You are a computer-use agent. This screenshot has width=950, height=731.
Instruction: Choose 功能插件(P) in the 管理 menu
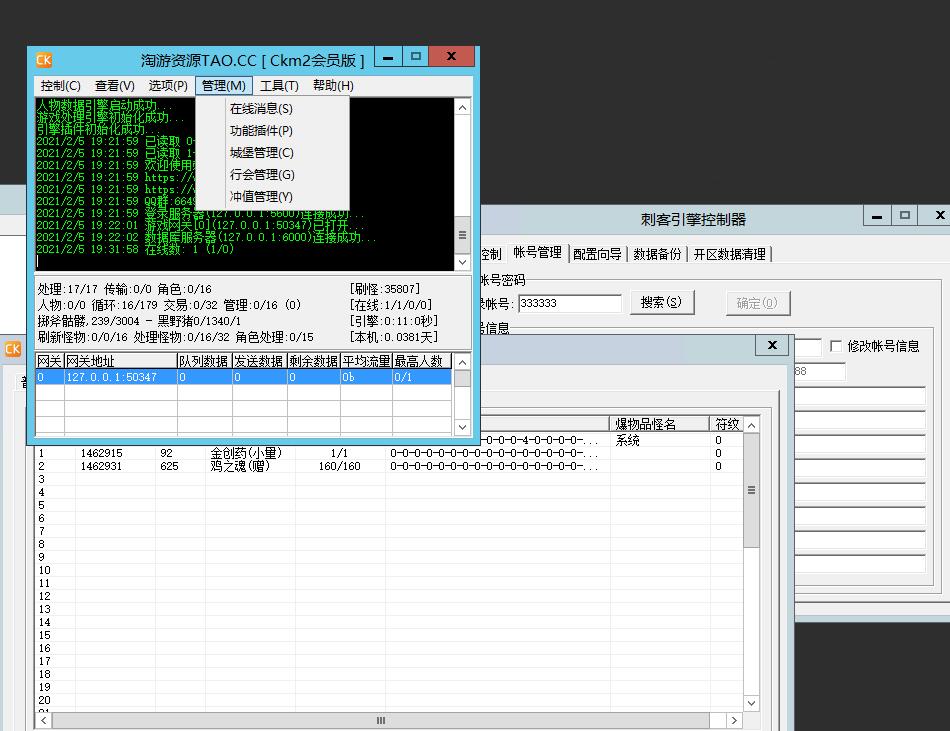pos(261,131)
